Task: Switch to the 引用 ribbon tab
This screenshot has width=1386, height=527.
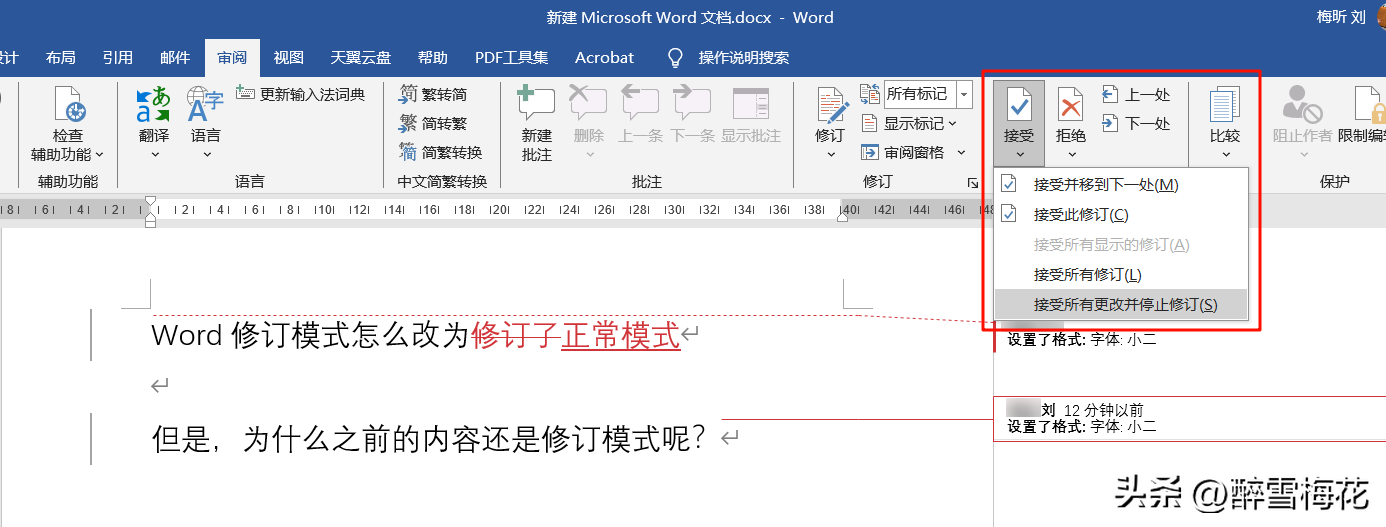Action: point(118,58)
